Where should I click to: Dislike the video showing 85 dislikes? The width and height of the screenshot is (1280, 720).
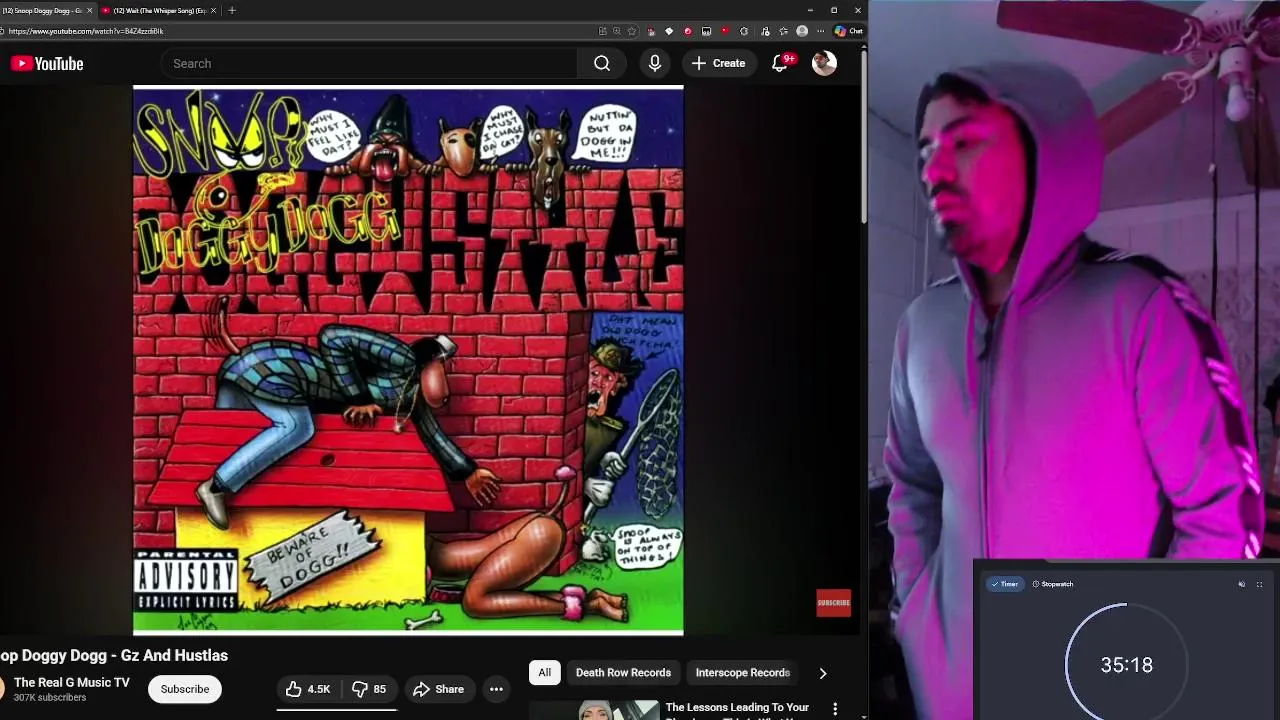coord(369,689)
